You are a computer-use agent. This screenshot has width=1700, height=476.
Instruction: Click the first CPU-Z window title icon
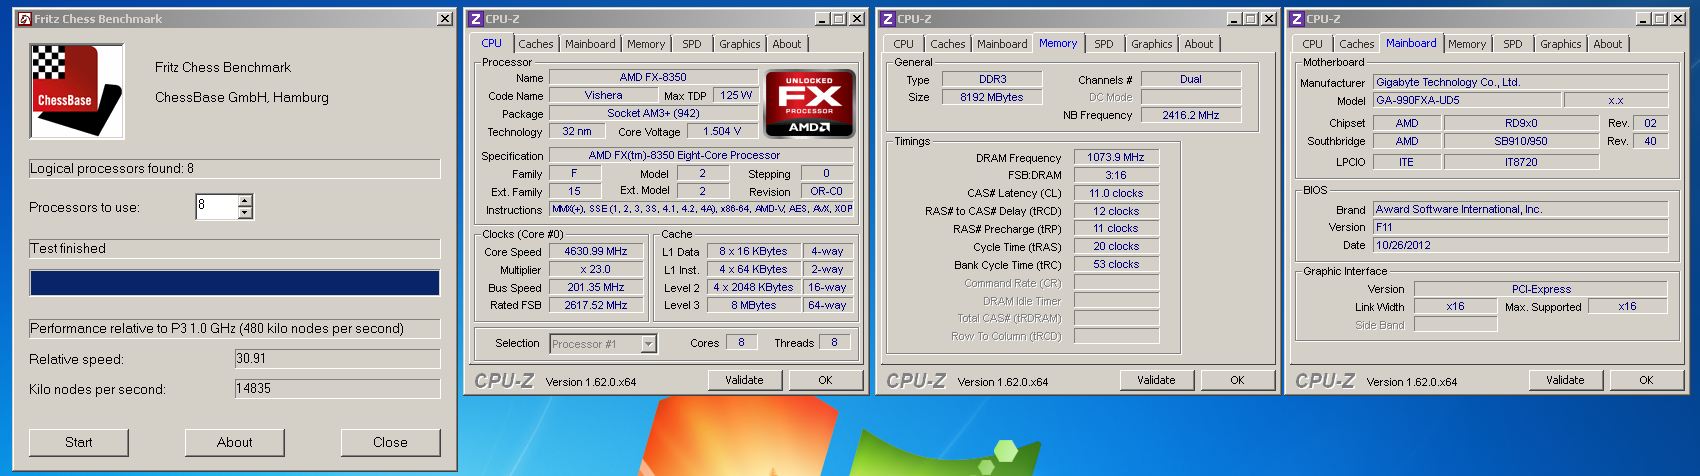(476, 19)
